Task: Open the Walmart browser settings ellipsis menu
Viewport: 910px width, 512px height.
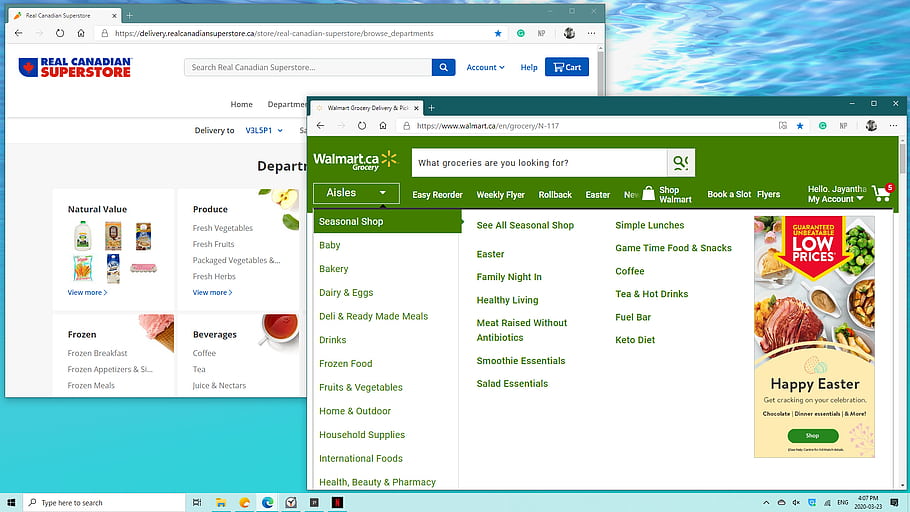Action: pos(893,125)
